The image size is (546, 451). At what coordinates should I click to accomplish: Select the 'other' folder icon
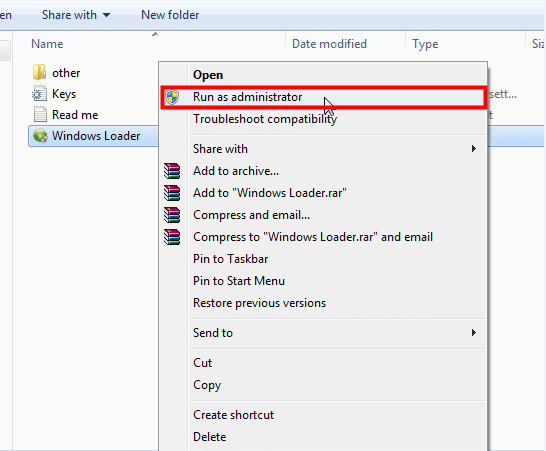[39, 72]
